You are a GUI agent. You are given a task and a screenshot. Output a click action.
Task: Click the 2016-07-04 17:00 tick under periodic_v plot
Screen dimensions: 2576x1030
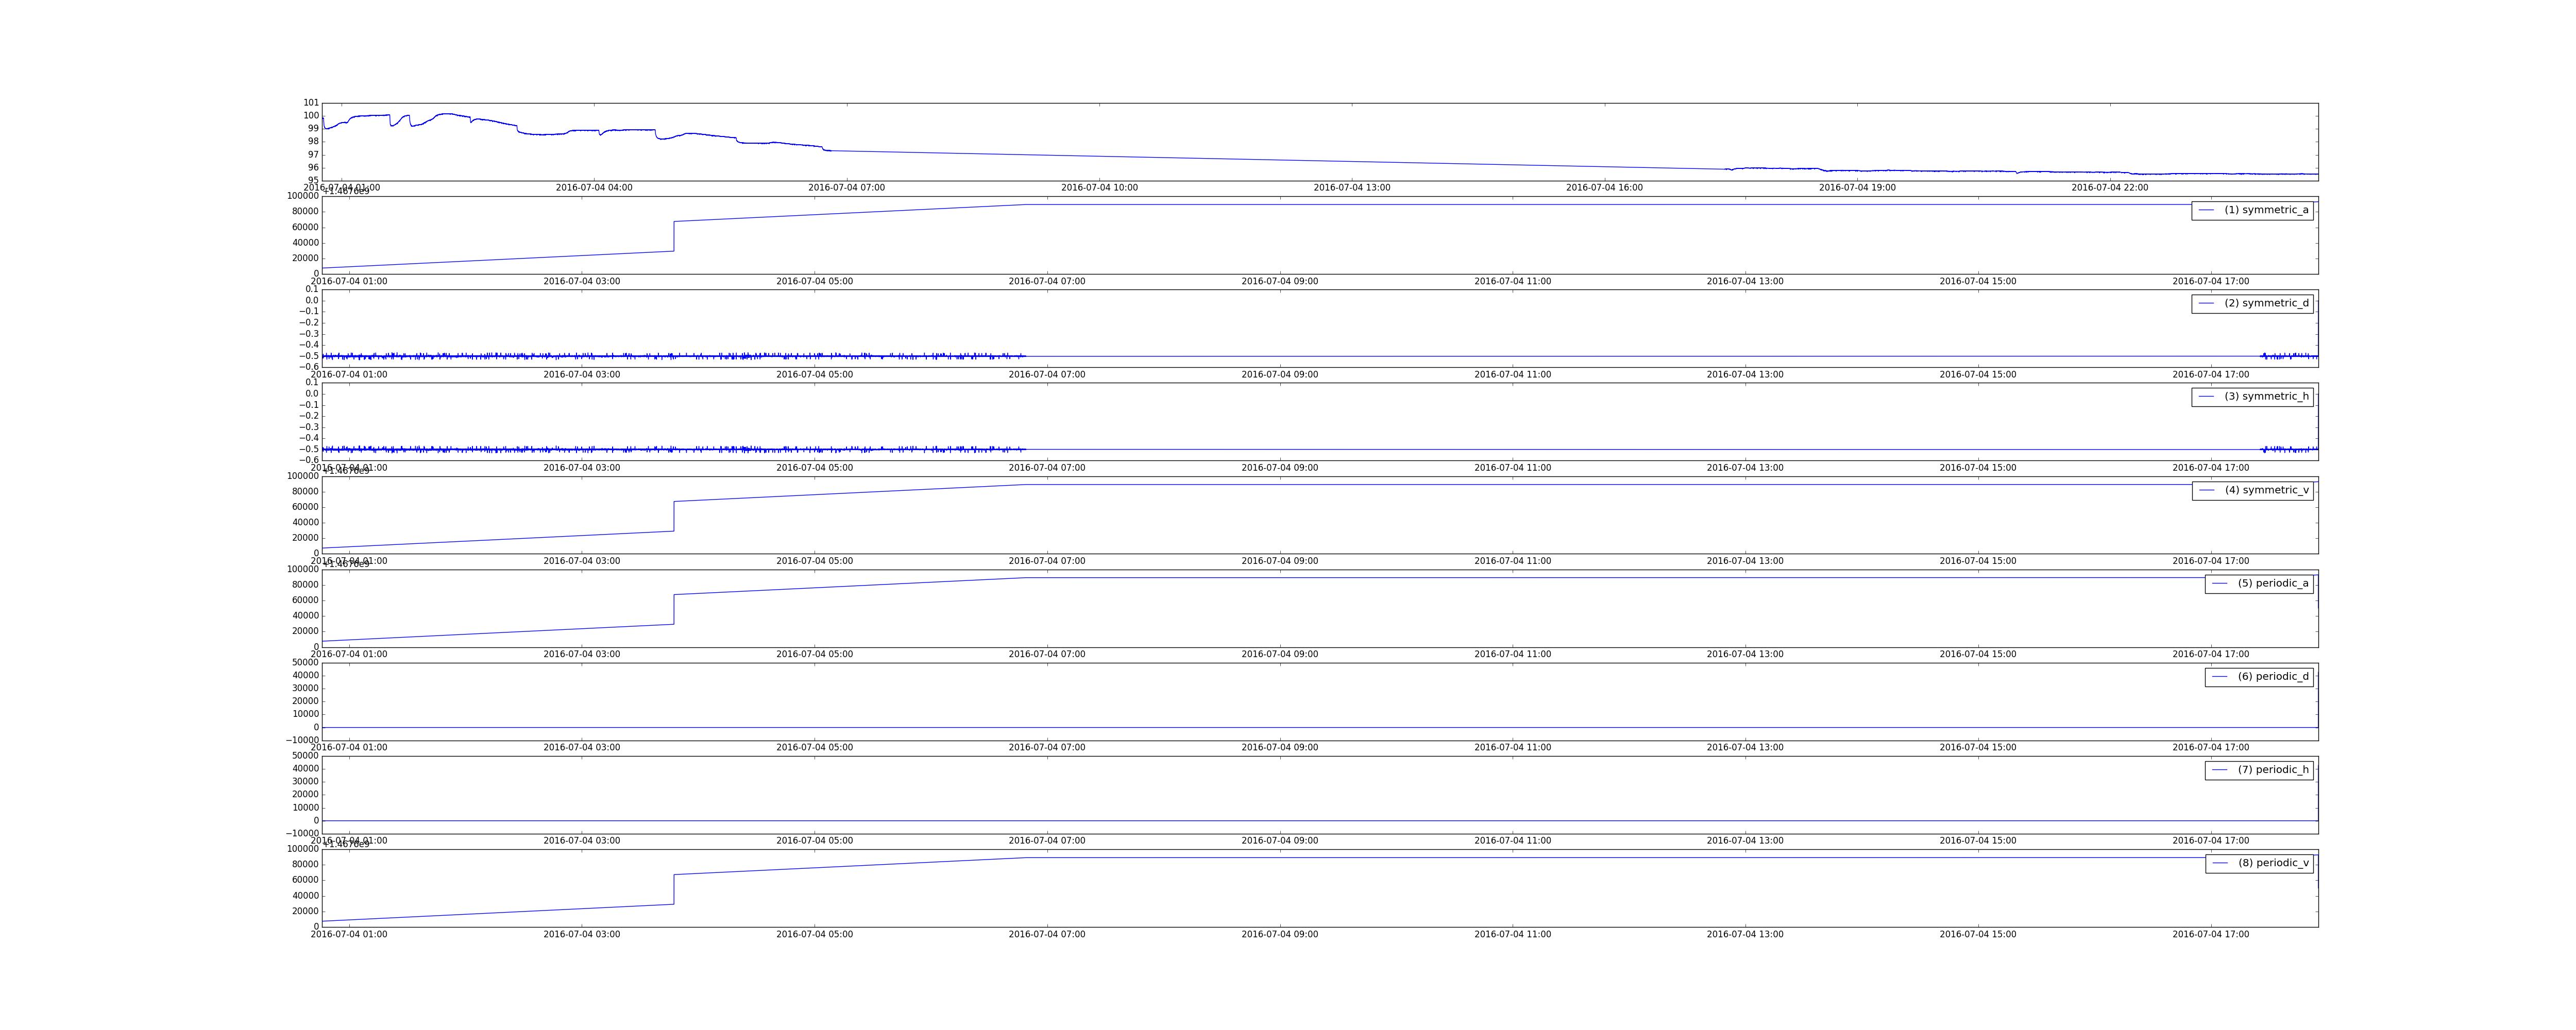click(2210, 935)
